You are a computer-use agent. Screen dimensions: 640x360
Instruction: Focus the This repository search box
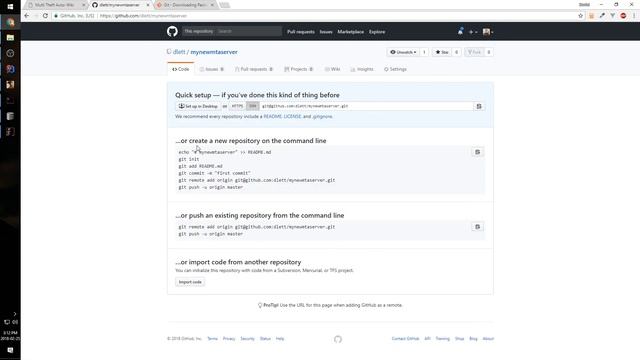pos(232,31)
